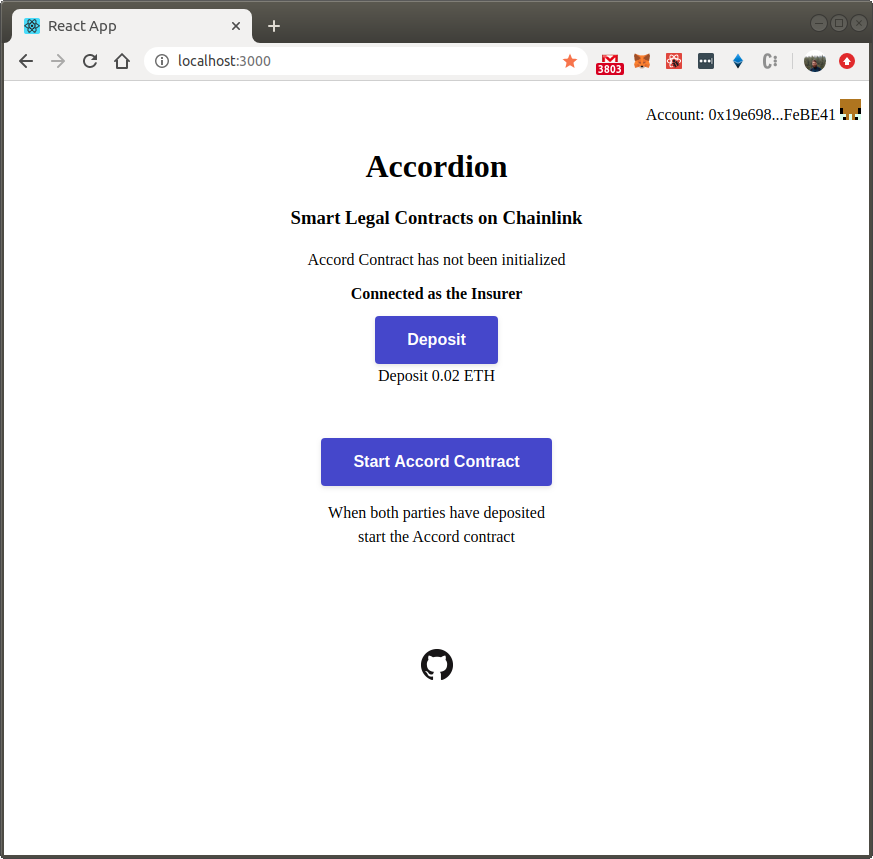Viewport: 873px width, 859px height.
Task: Open the Chrome profile avatar
Action: pos(815,61)
